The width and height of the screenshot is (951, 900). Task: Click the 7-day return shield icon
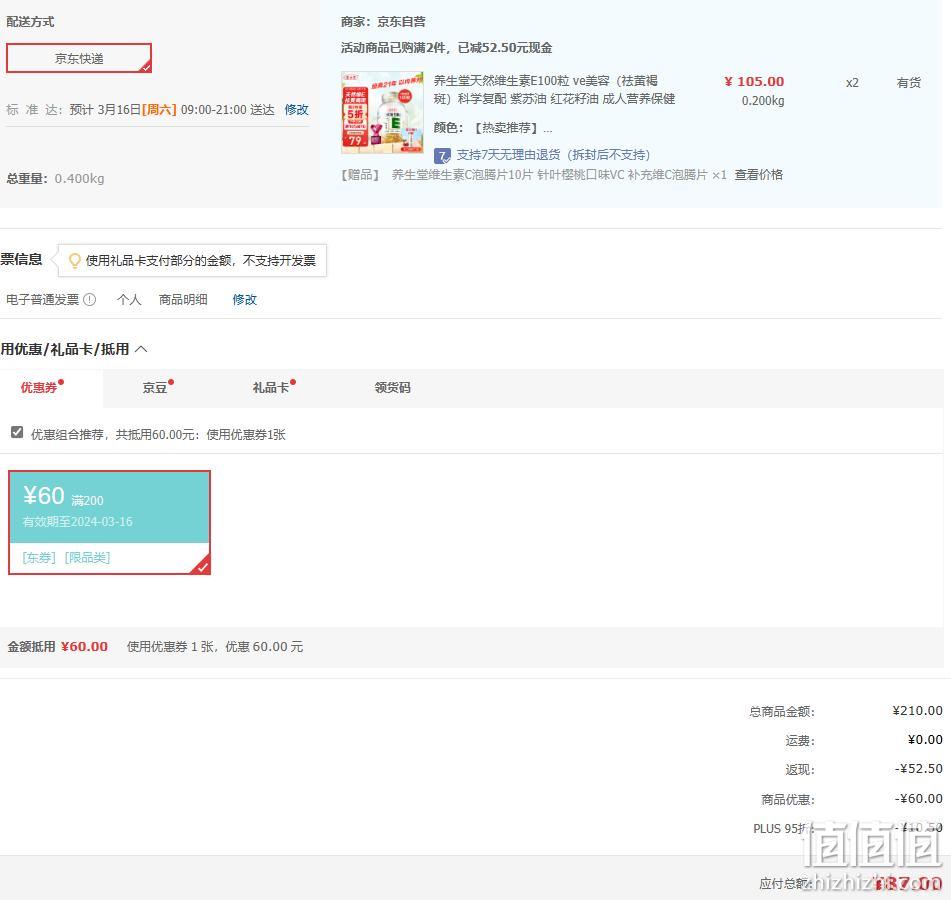tap(442, 156)
